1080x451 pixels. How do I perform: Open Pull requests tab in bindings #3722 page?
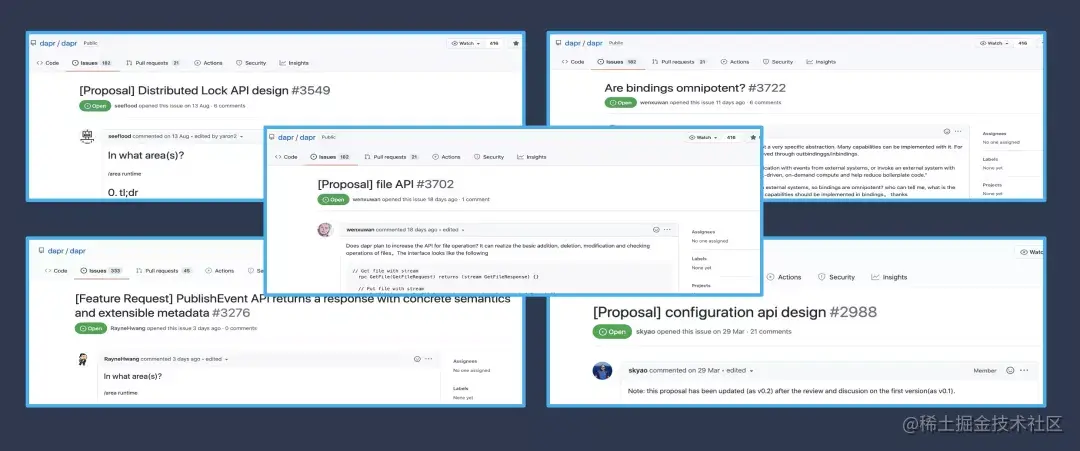pyautogui.click(x=679, y=62)
